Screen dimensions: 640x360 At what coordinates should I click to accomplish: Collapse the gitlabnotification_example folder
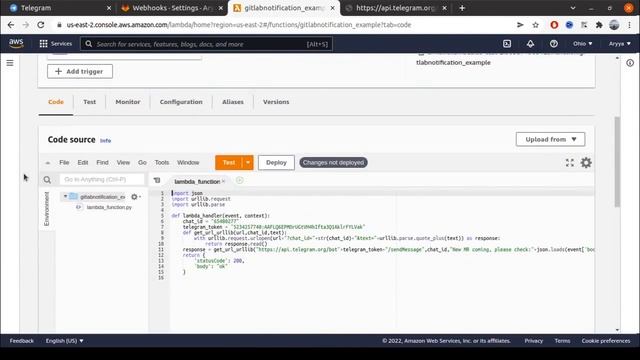(65, 197)
